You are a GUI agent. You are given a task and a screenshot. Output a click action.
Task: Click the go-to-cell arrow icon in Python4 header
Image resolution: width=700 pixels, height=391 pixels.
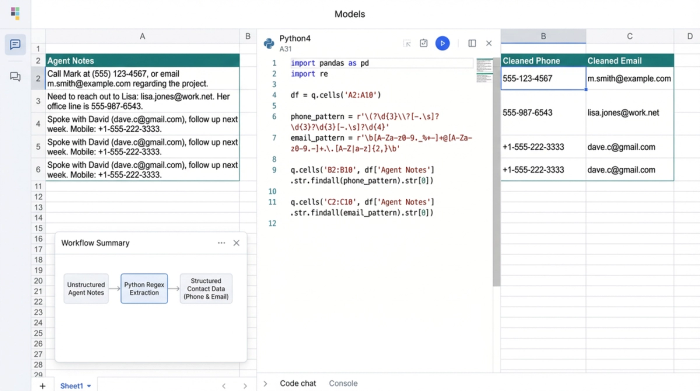pos(407,43)
